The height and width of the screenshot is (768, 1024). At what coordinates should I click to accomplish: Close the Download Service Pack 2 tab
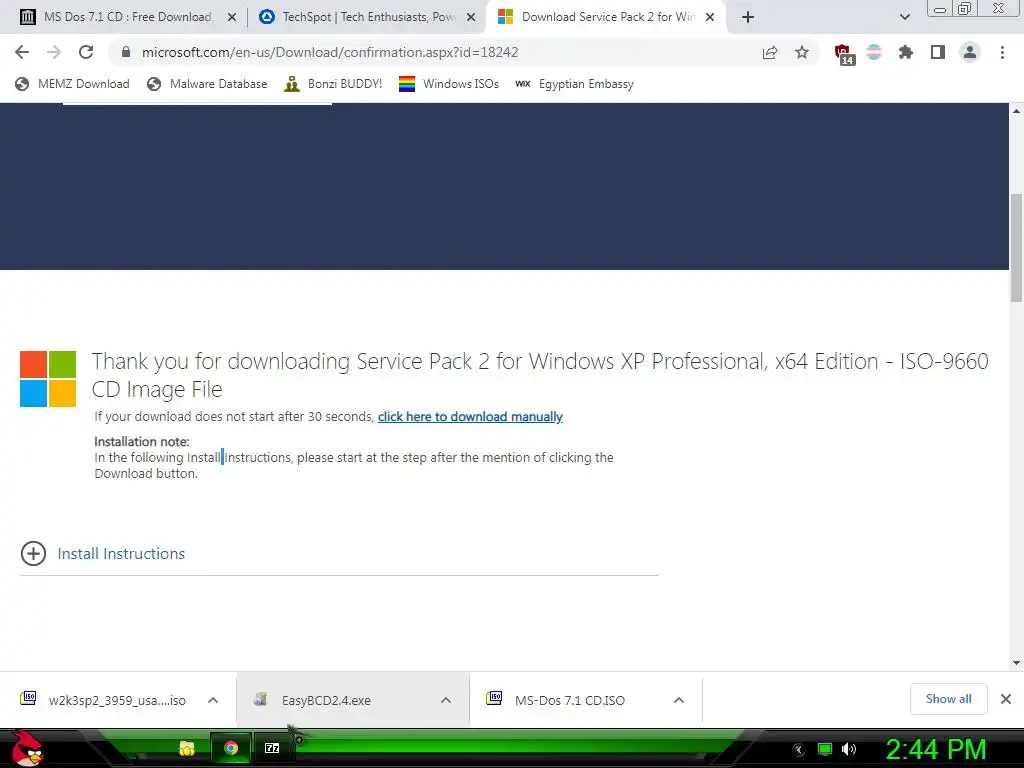pos(710,17)
